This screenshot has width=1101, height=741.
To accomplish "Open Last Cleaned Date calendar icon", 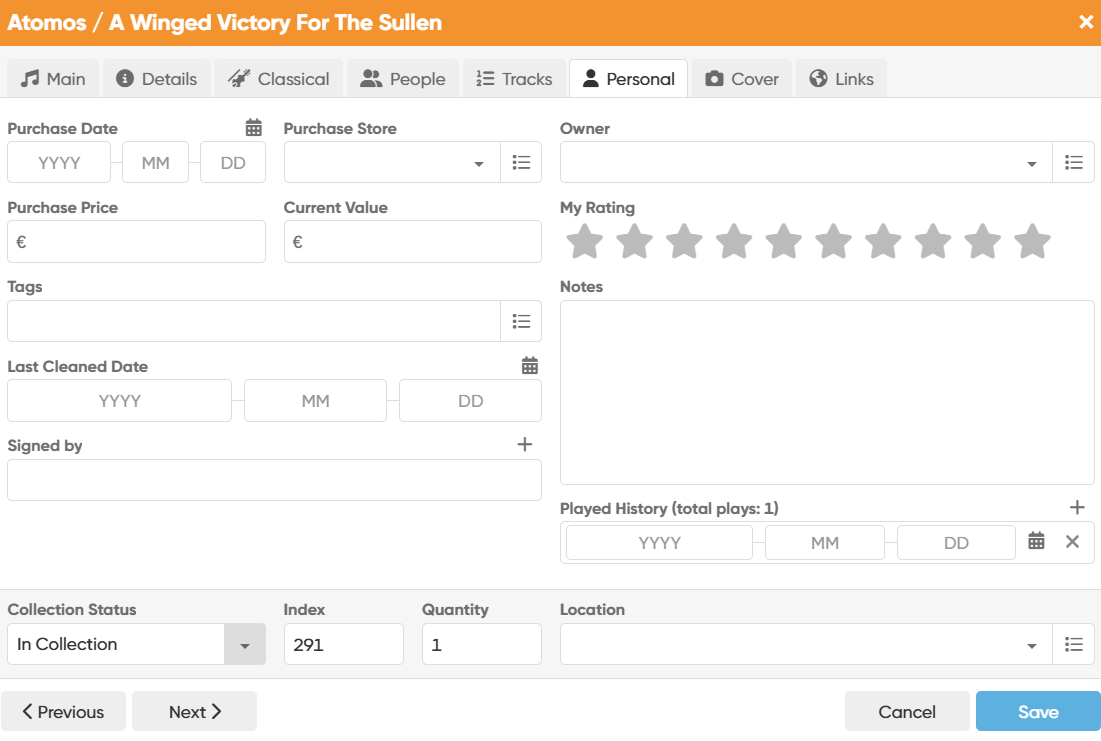I will coord(530,366).
